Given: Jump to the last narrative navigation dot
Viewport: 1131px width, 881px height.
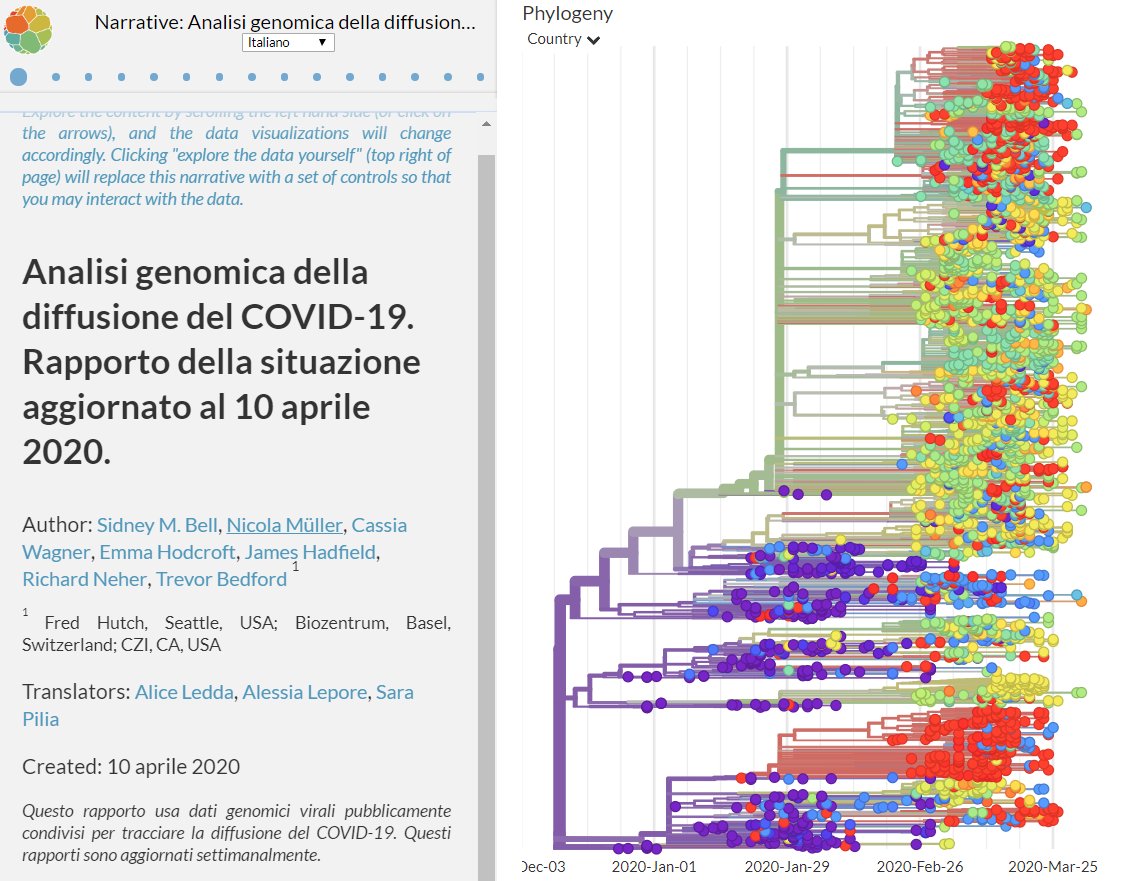Looking at the screenshot, I should pos(481,76).
